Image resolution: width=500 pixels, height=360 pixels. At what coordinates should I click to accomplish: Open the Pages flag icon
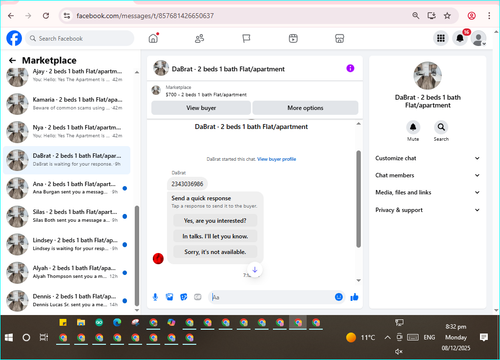coord(246,39)
